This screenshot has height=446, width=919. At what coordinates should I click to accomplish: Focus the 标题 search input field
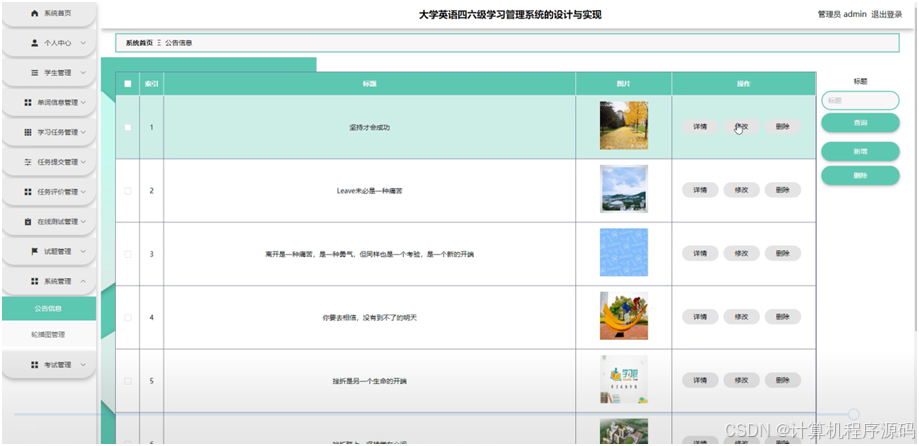tap(860, 100)
